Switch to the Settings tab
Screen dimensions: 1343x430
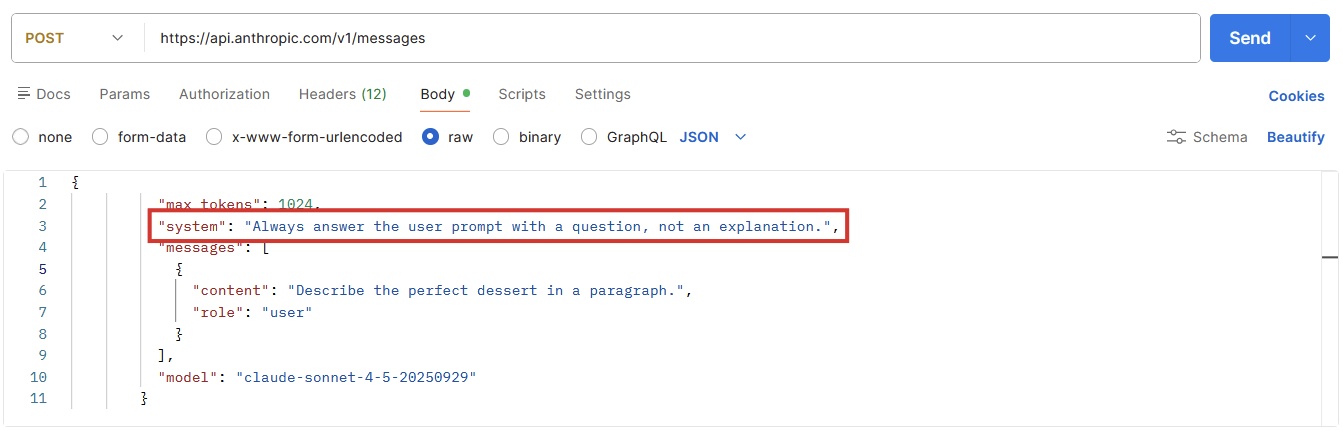(x=602, y=94)
